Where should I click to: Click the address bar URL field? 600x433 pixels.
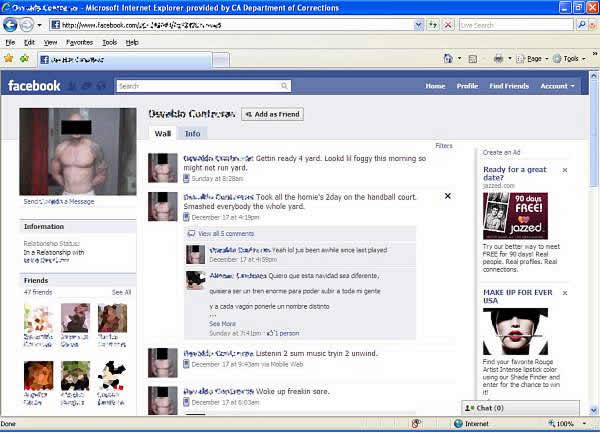pos(232,25)
